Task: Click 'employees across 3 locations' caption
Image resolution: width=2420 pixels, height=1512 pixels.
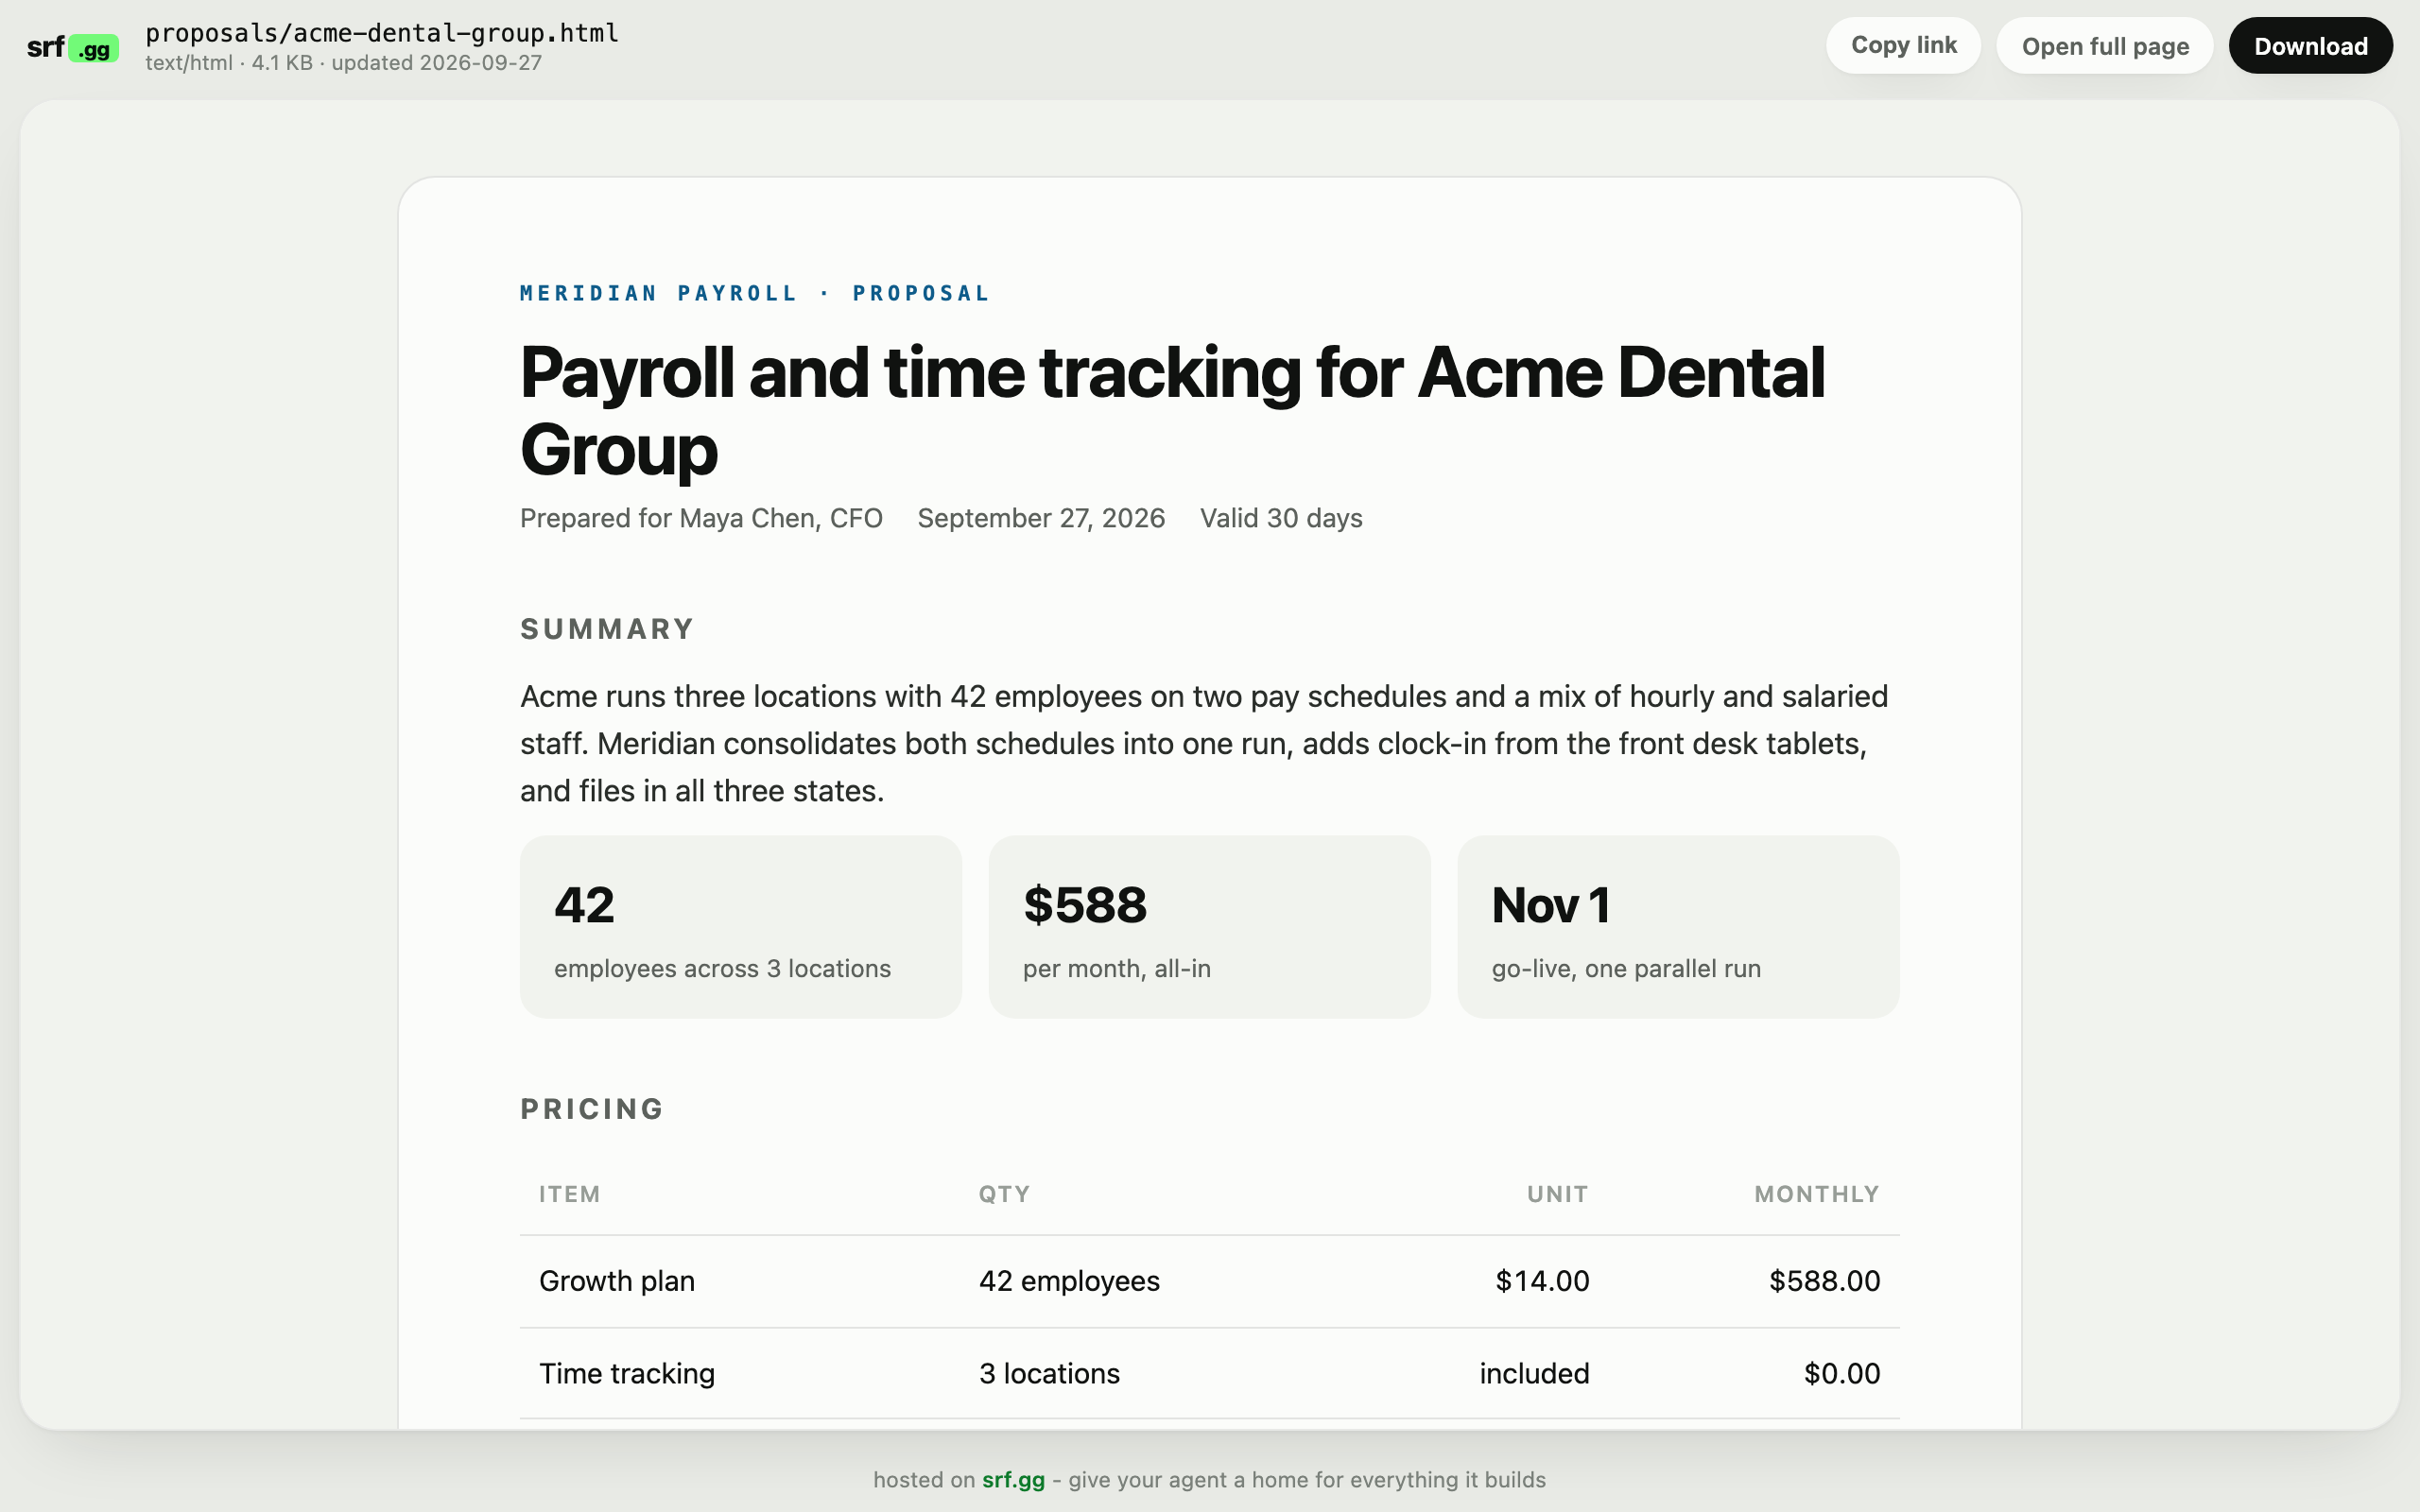Action: (x=722, y=968)
